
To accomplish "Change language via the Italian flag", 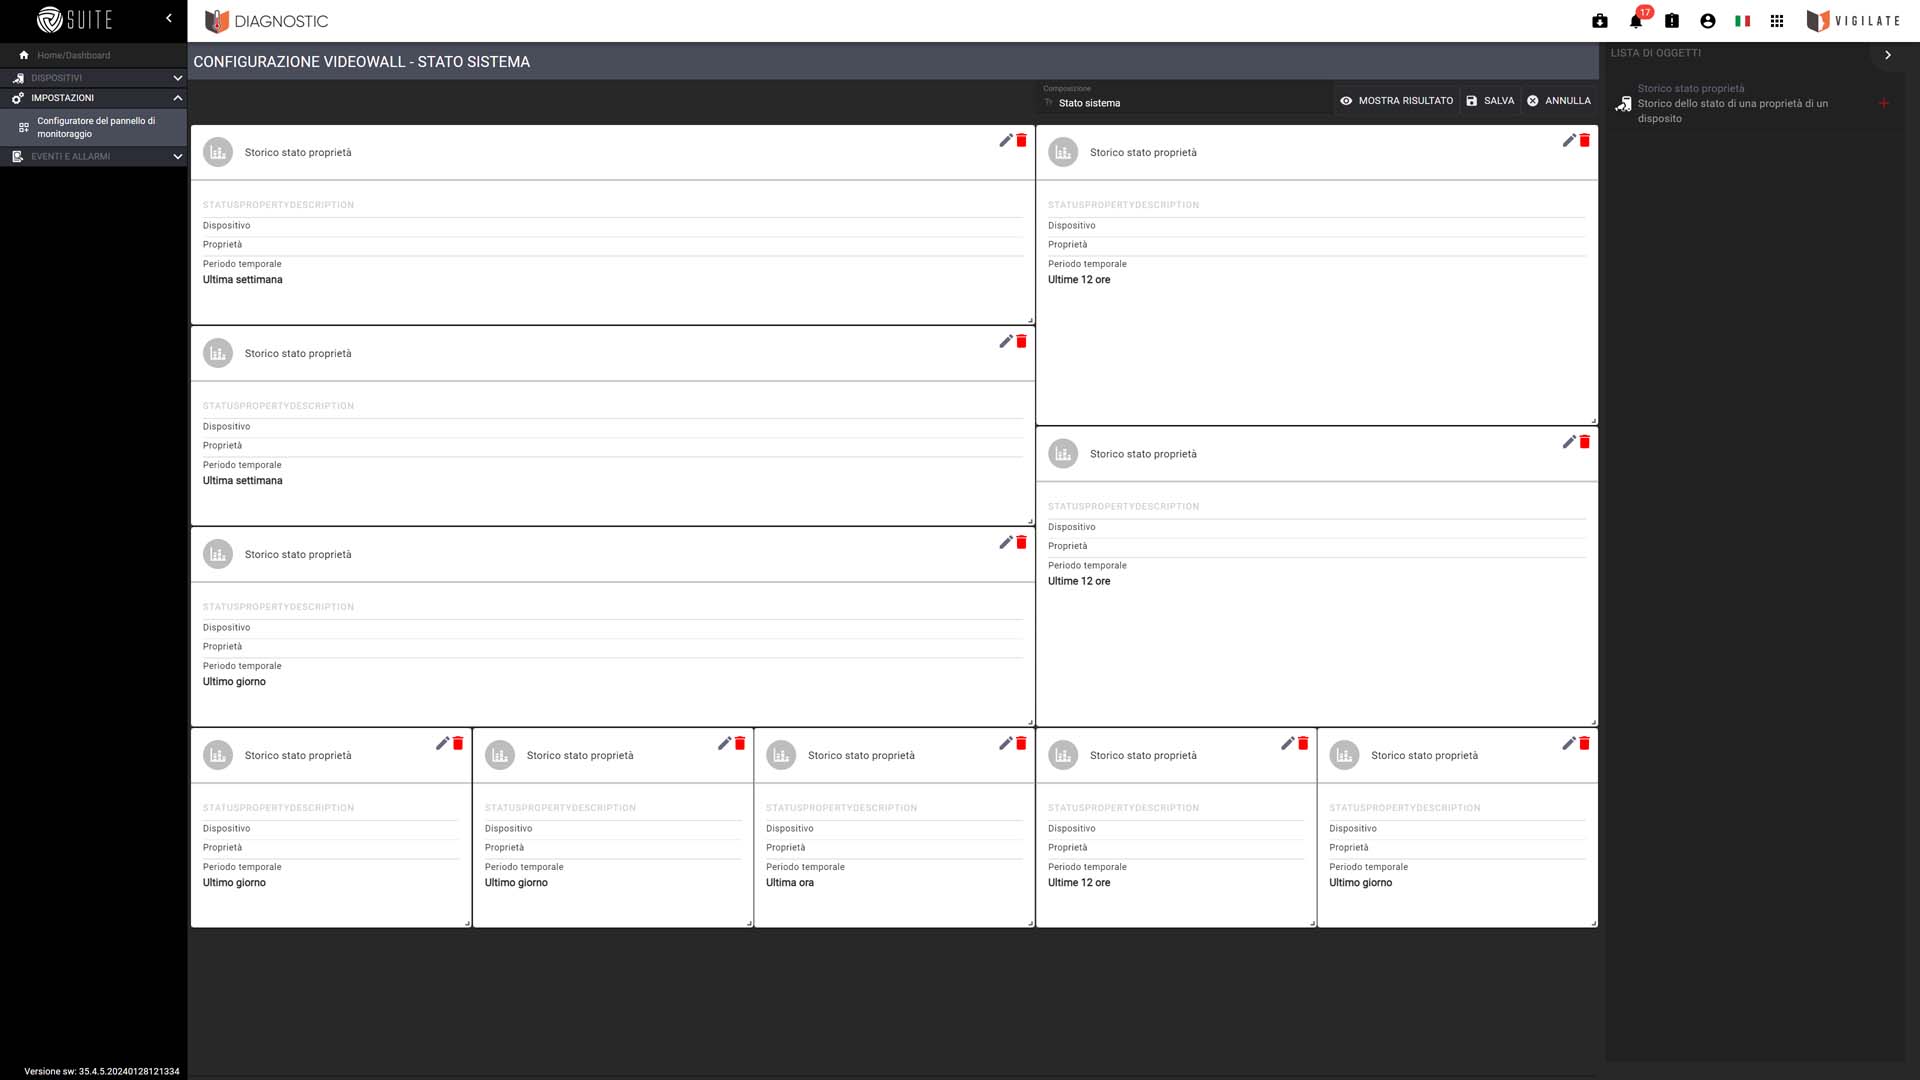I will [x=1743, y=21].
